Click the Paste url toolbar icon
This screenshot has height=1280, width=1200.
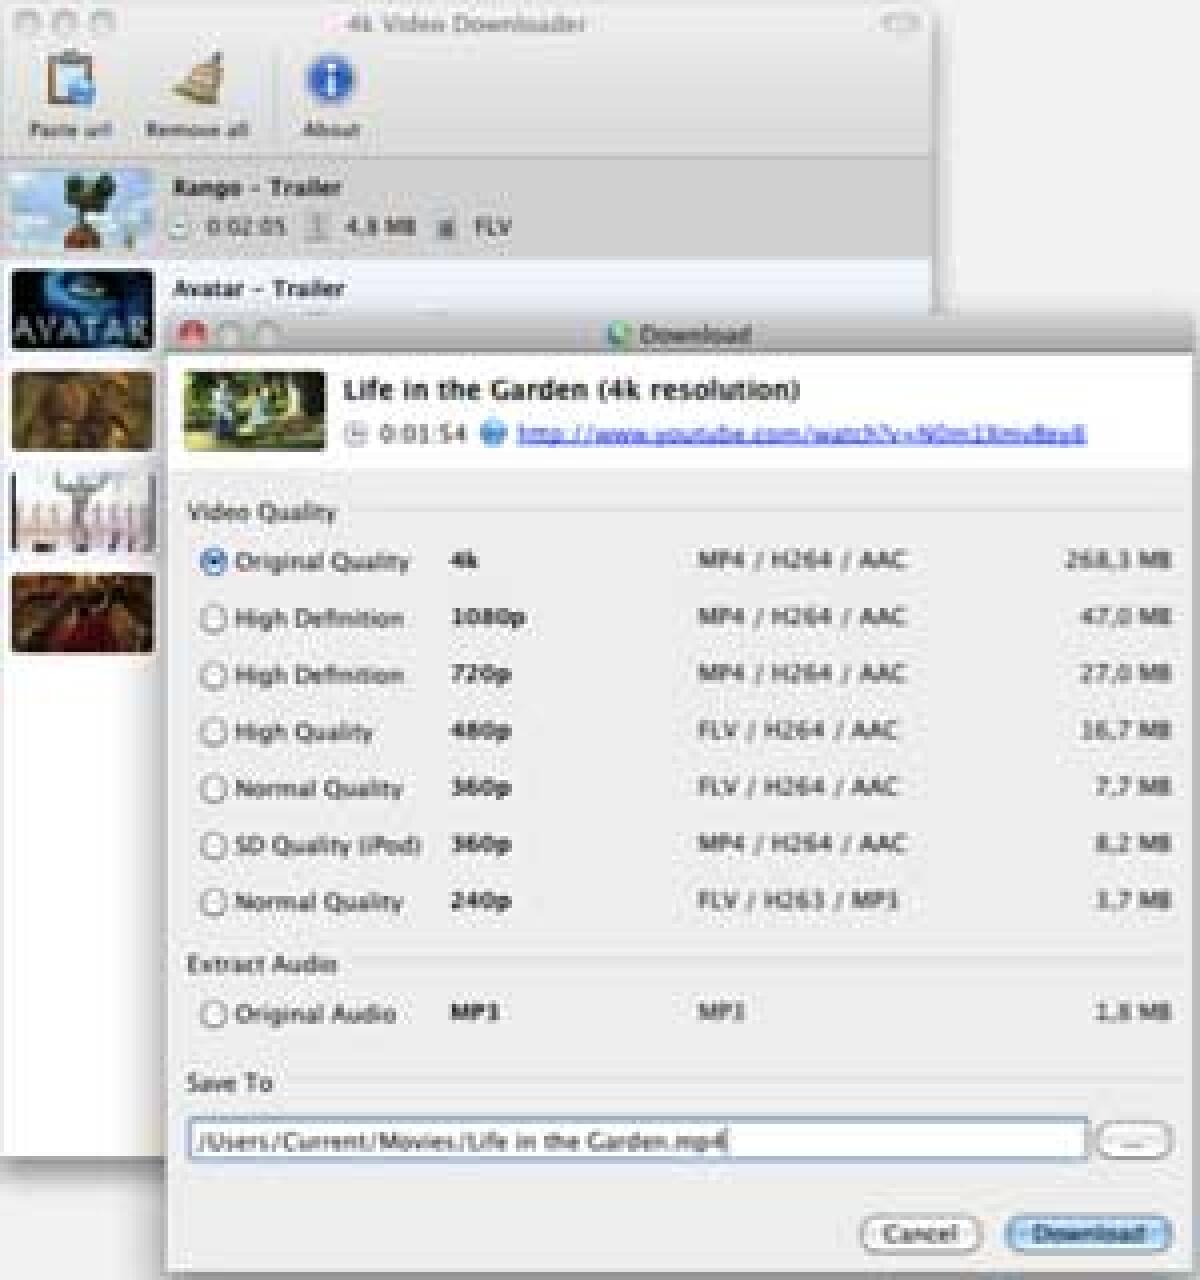pos(70,81)
